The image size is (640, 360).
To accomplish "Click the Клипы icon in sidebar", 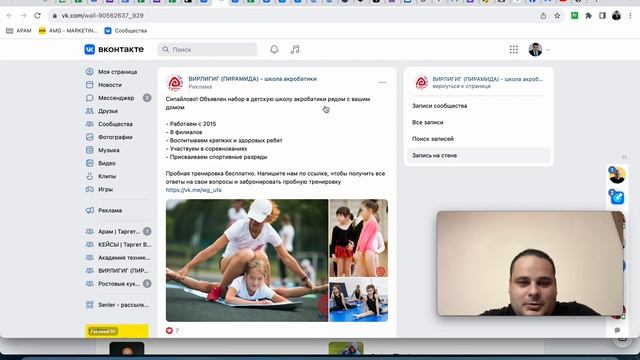I will coord(90,176).
